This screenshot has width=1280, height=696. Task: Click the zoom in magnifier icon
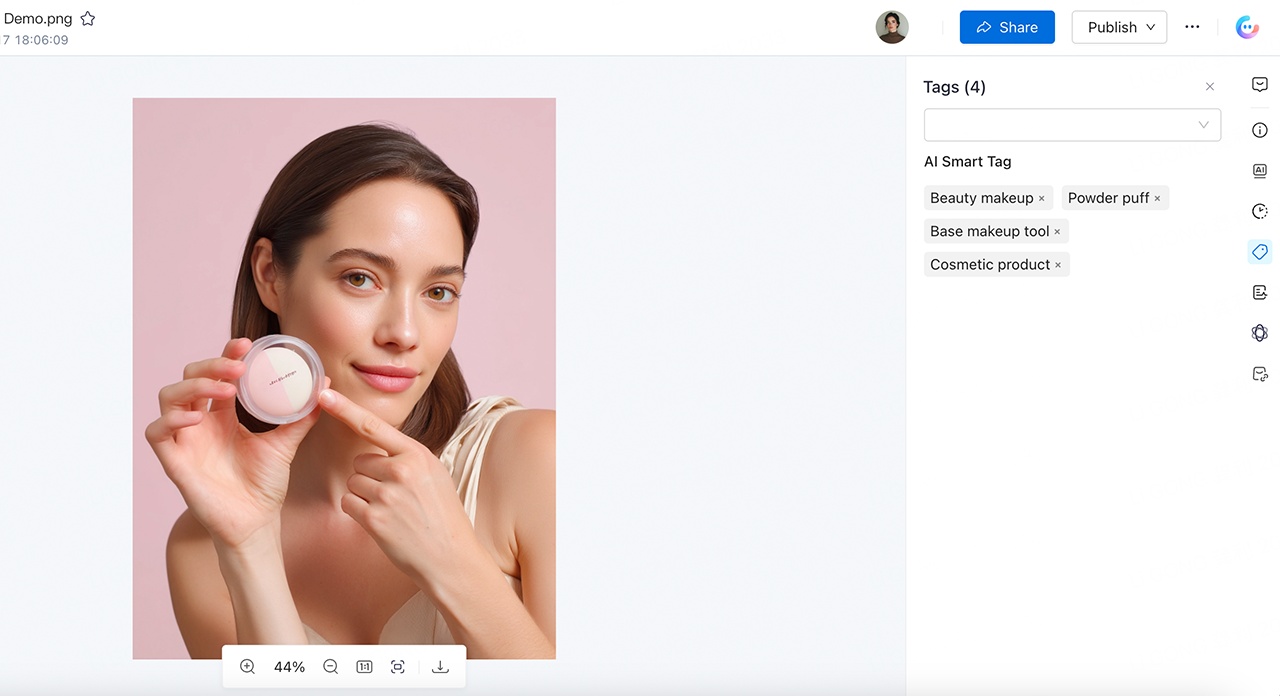[x=247, y=667]
